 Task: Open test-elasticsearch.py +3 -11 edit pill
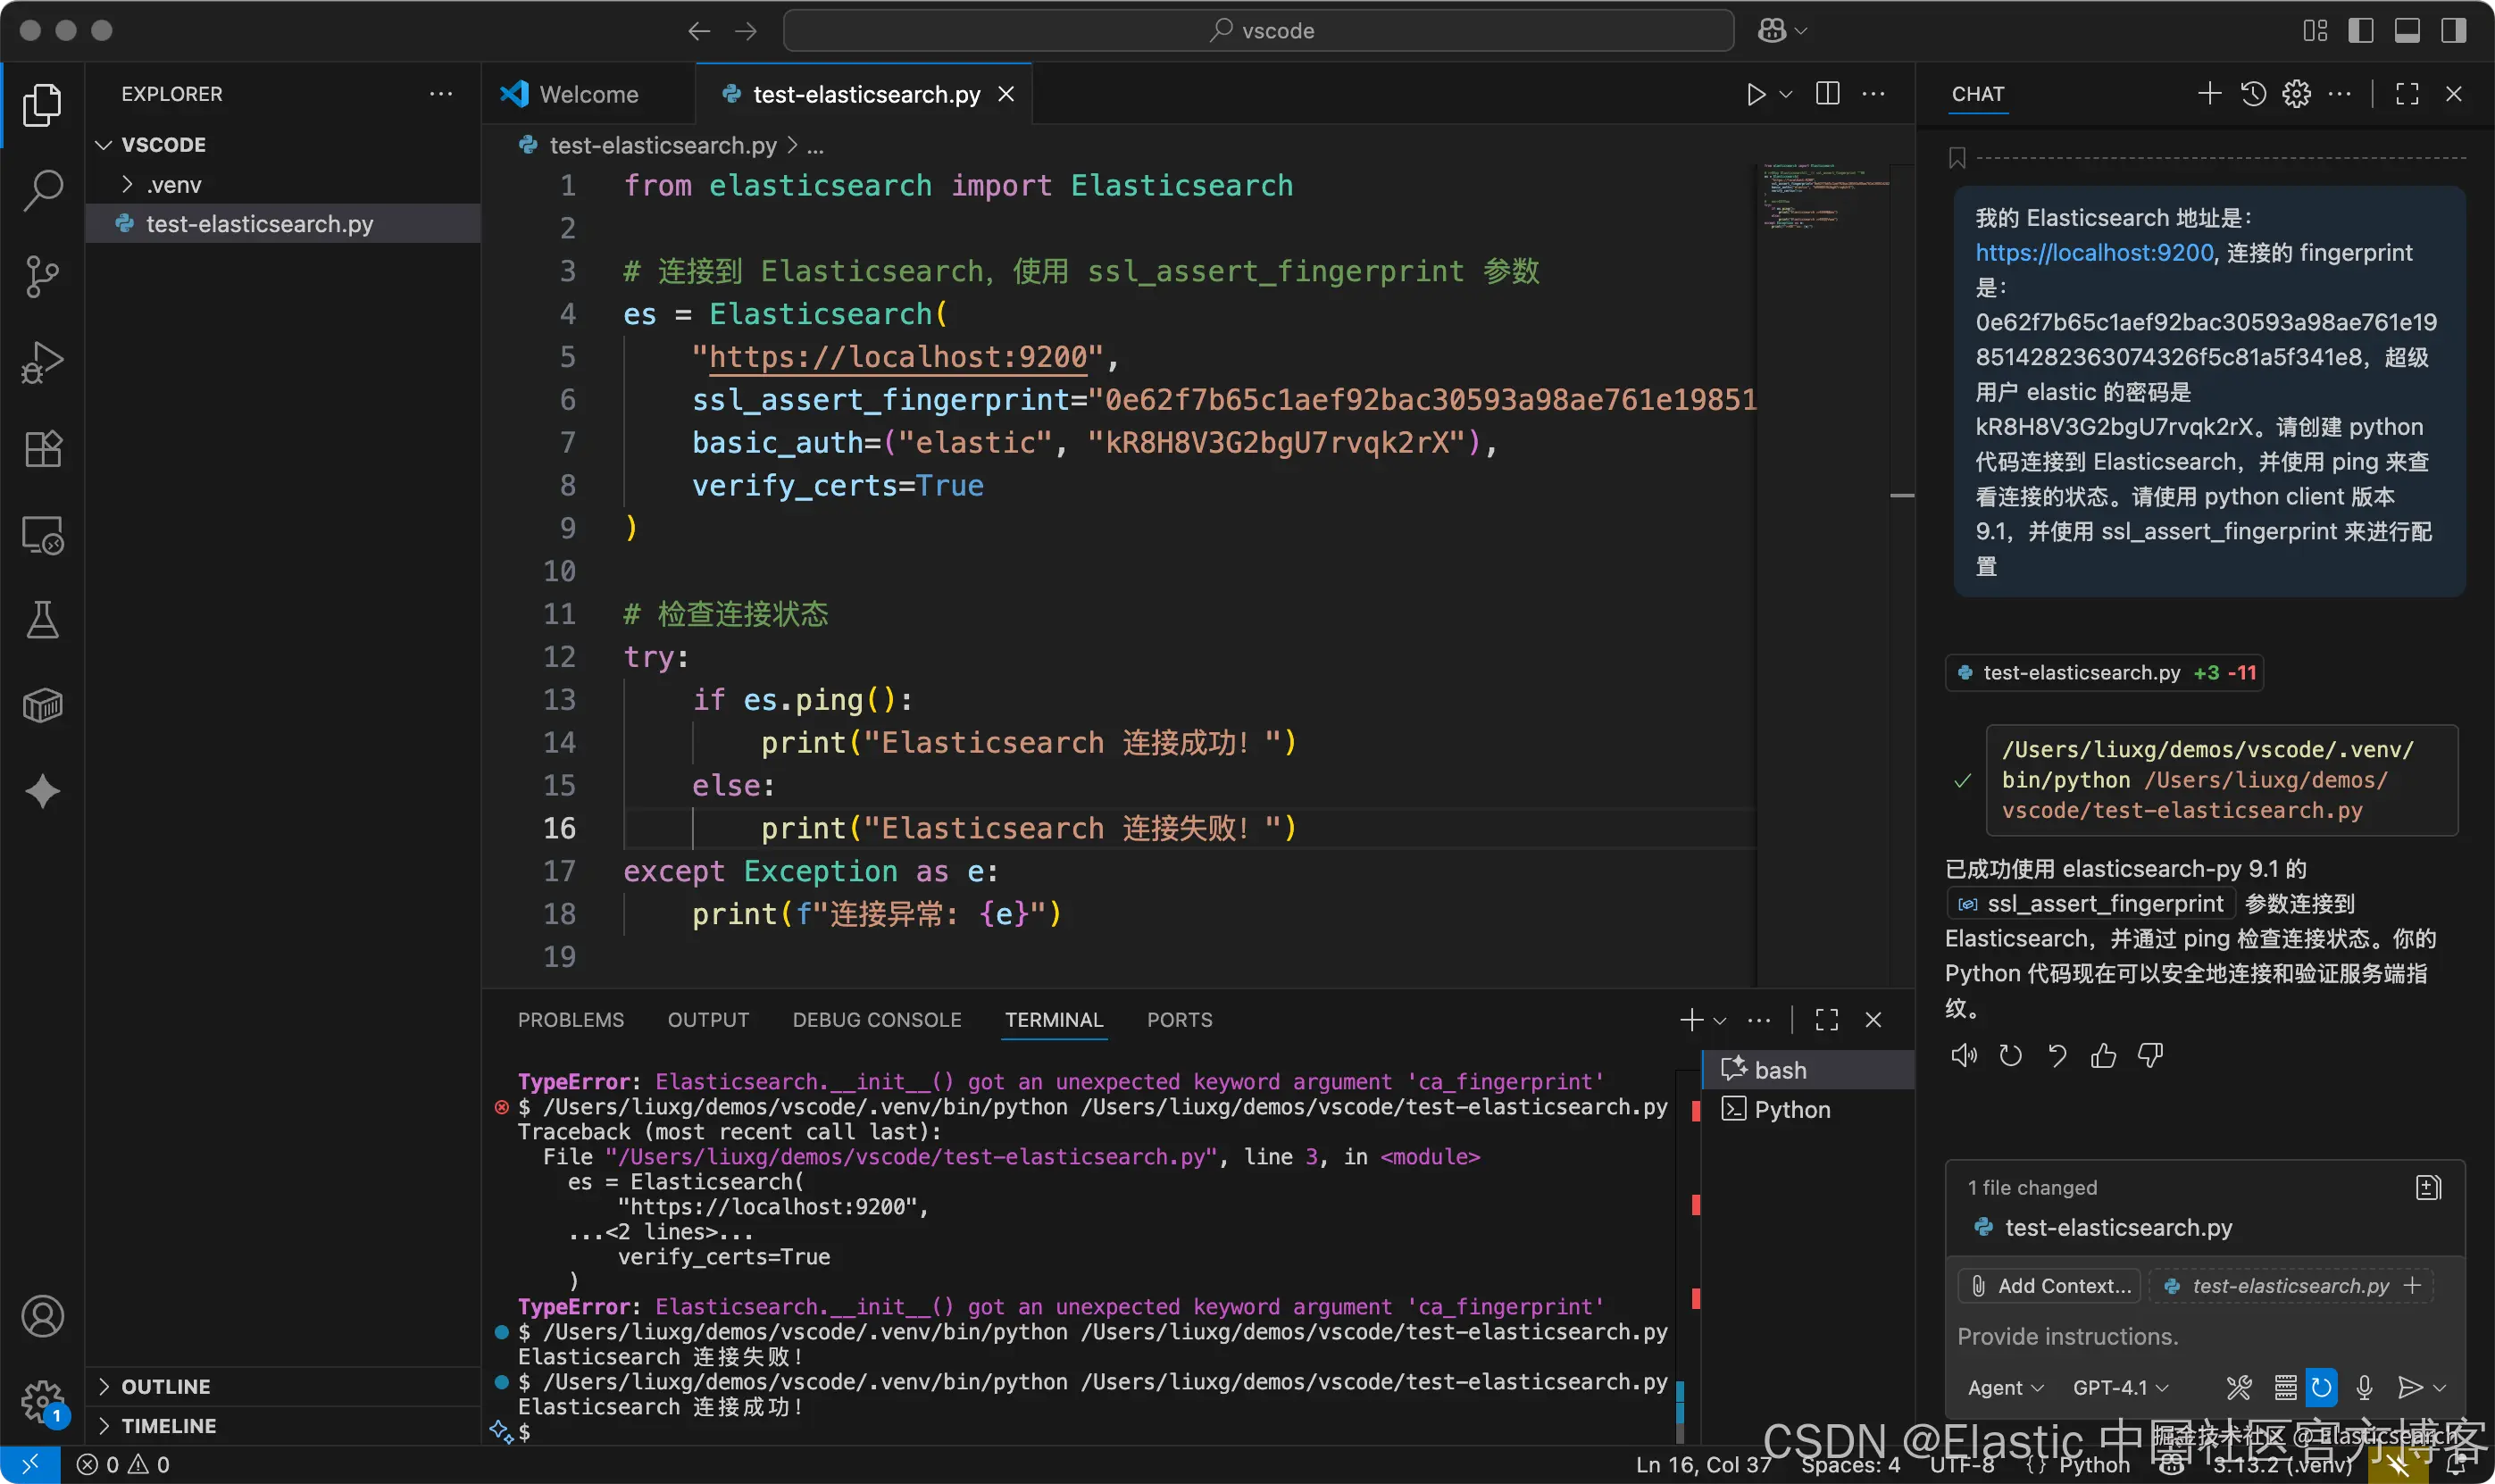coord(2104,672)
